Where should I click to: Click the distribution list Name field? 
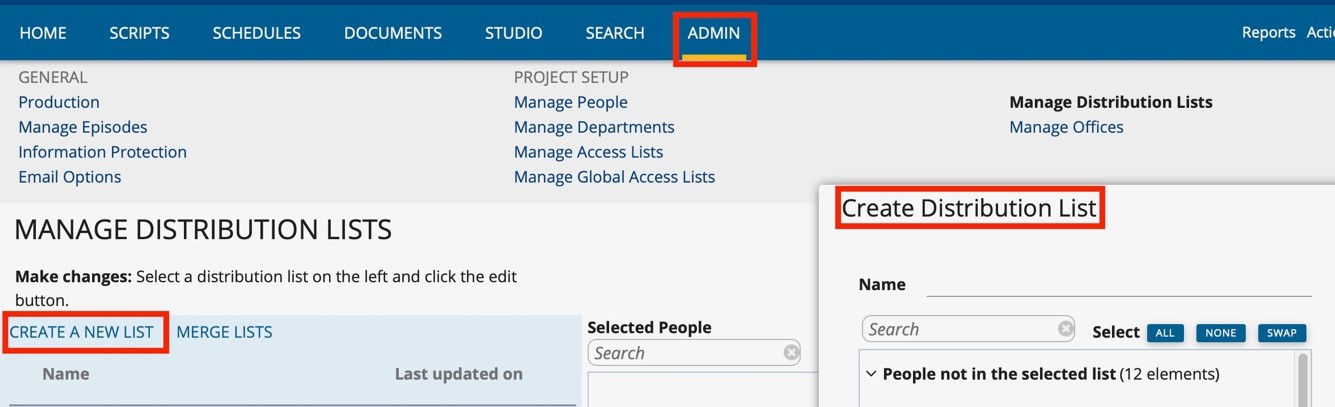[x=1119, y=284]
